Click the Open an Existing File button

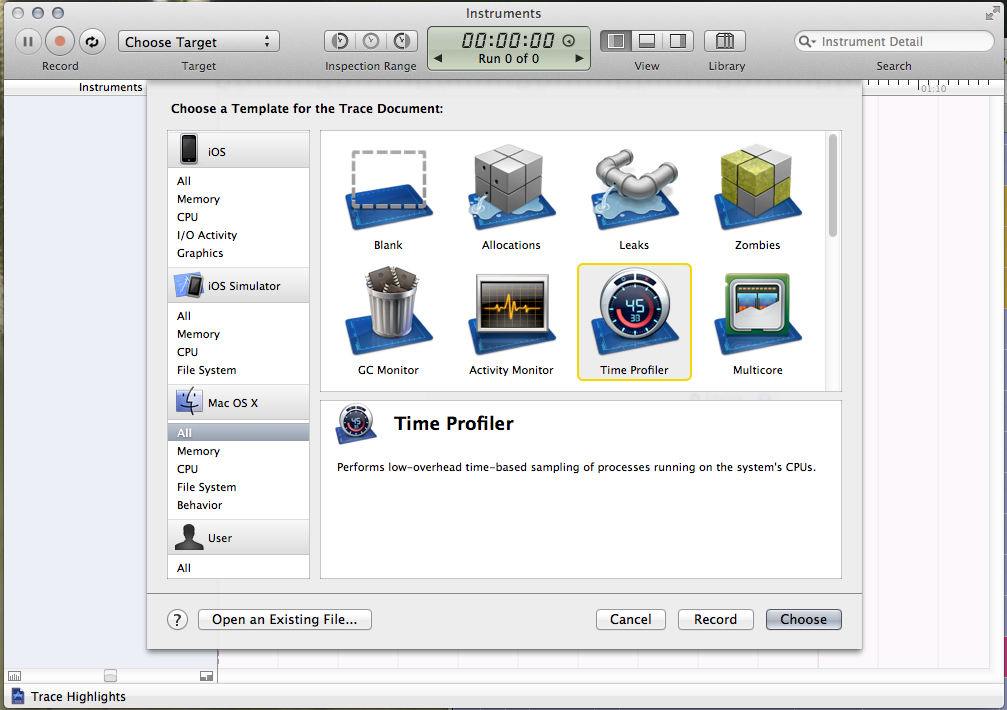click(284, 620)
